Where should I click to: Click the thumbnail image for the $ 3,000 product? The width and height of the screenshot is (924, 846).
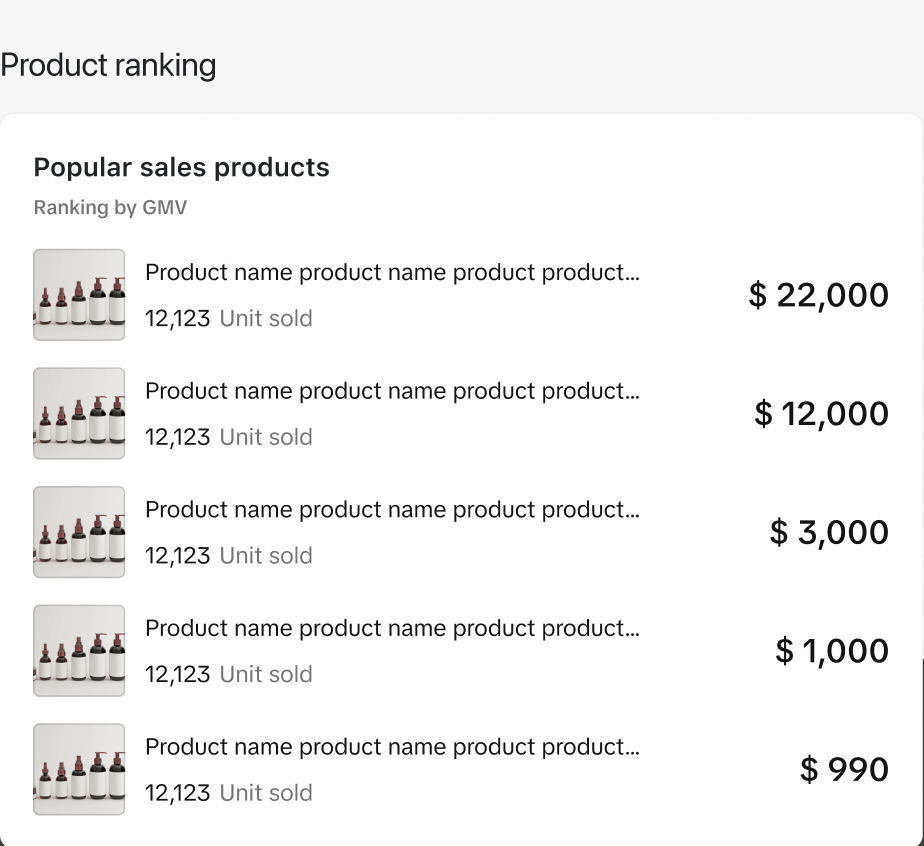tap(79, 532)
